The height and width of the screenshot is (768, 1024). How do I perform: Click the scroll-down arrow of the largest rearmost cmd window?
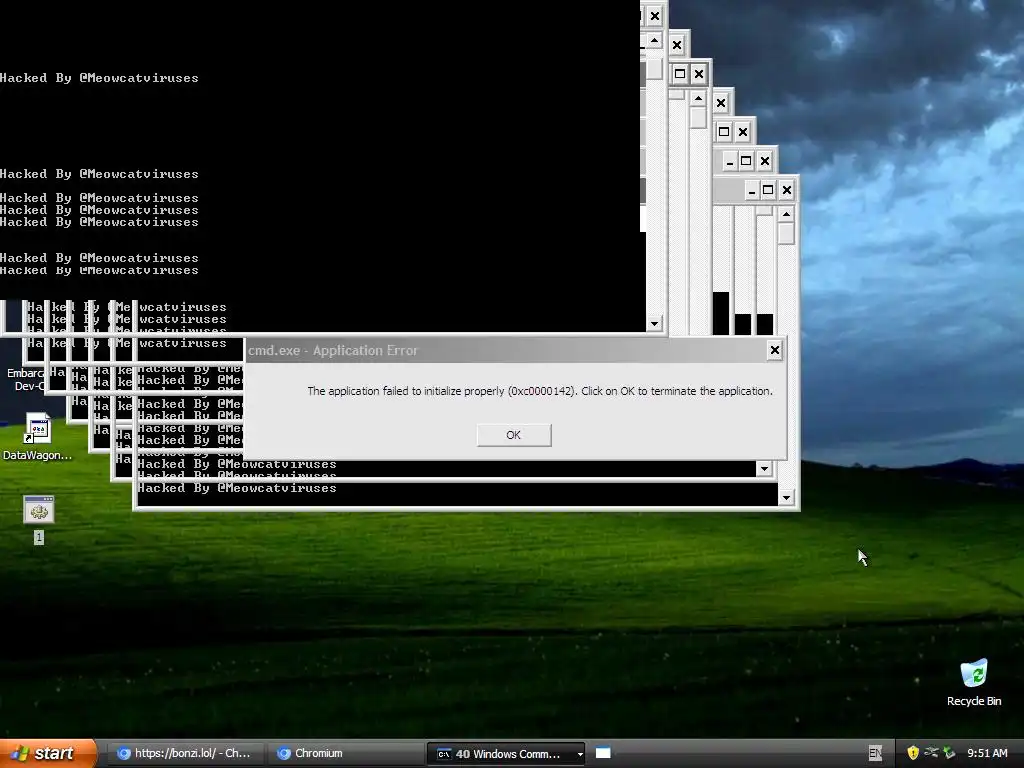pyautogui.click(x=654, y=323)
